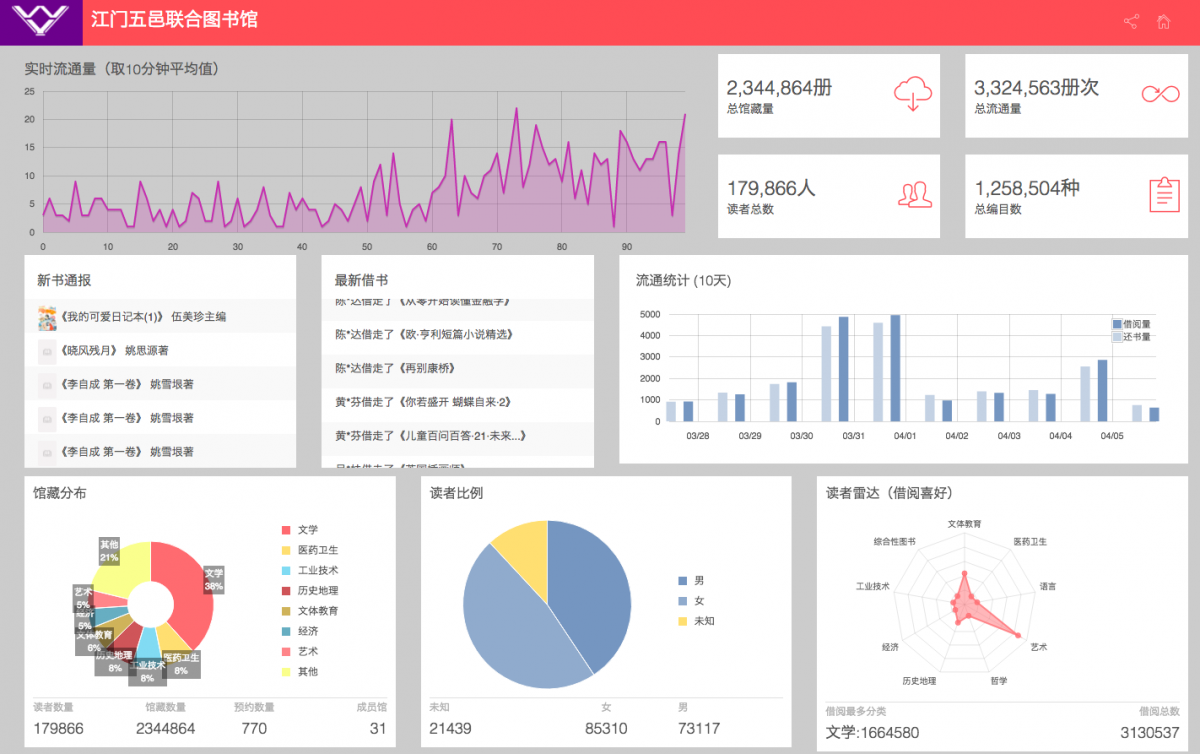Click the readers icon beside 读者总数
Screen dimensions: 1200x754
(914, 194)
